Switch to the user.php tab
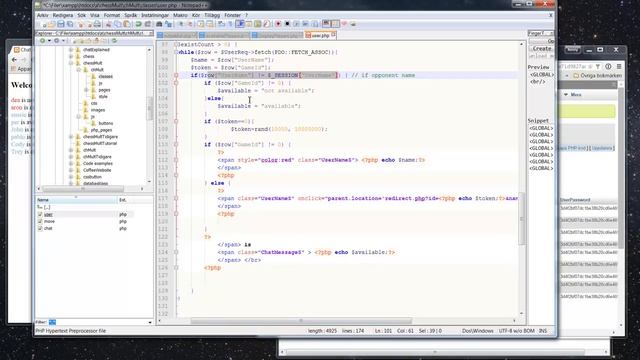The width and height of the screenshot is (640, 360). [320, 36]
